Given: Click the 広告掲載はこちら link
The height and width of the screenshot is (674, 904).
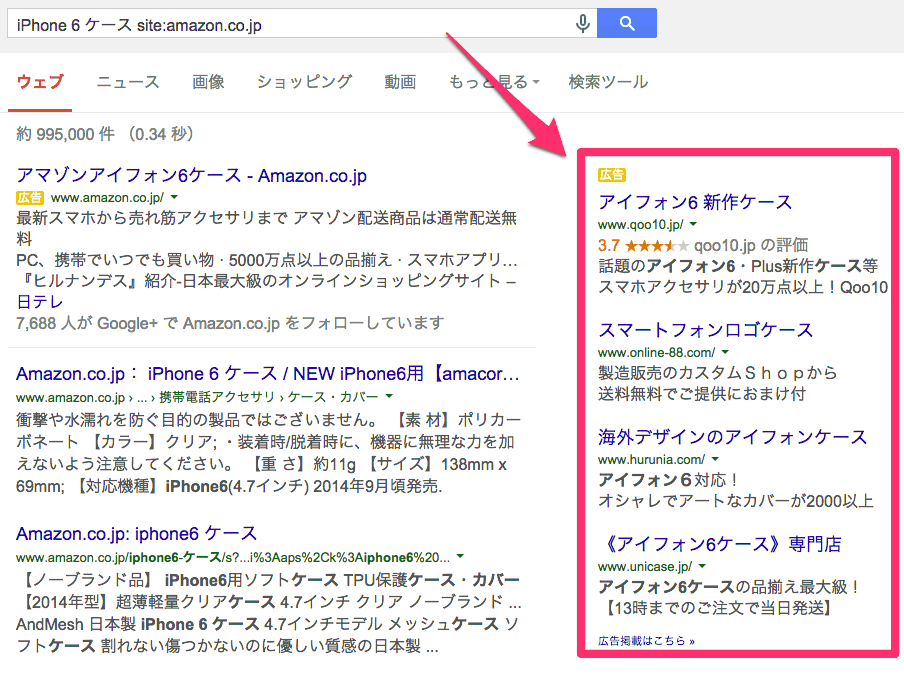Looking at the screenshot, I should [x=646, y=641].
